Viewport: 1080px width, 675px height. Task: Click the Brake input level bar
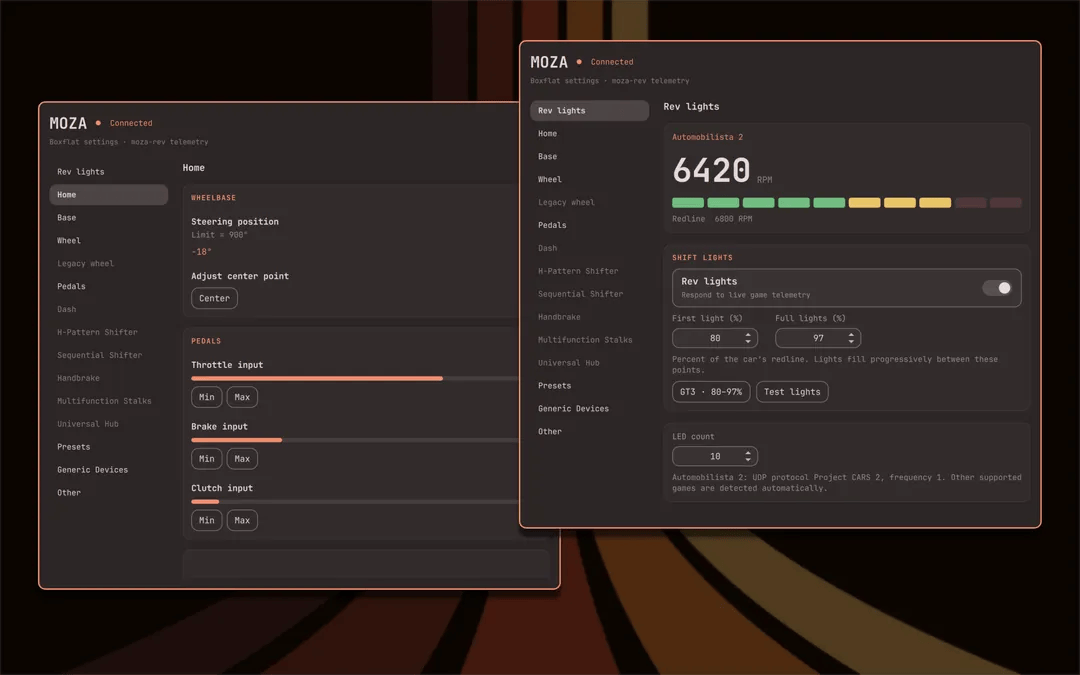tap(355, 439)
